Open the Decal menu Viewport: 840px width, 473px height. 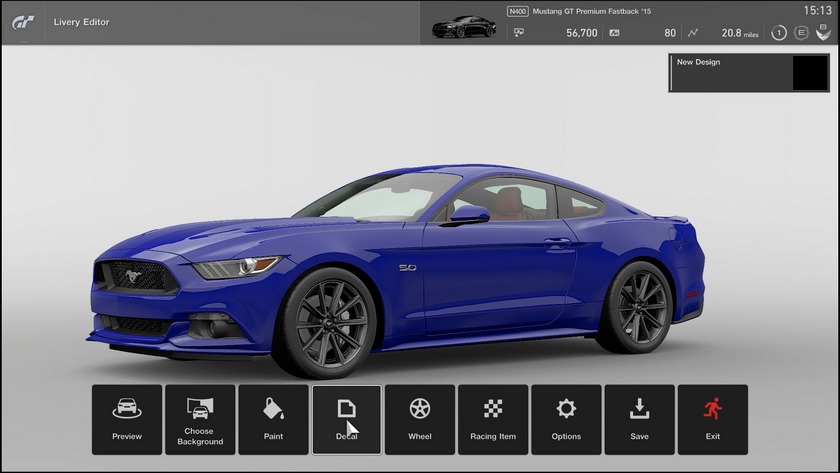click(346, 420)
